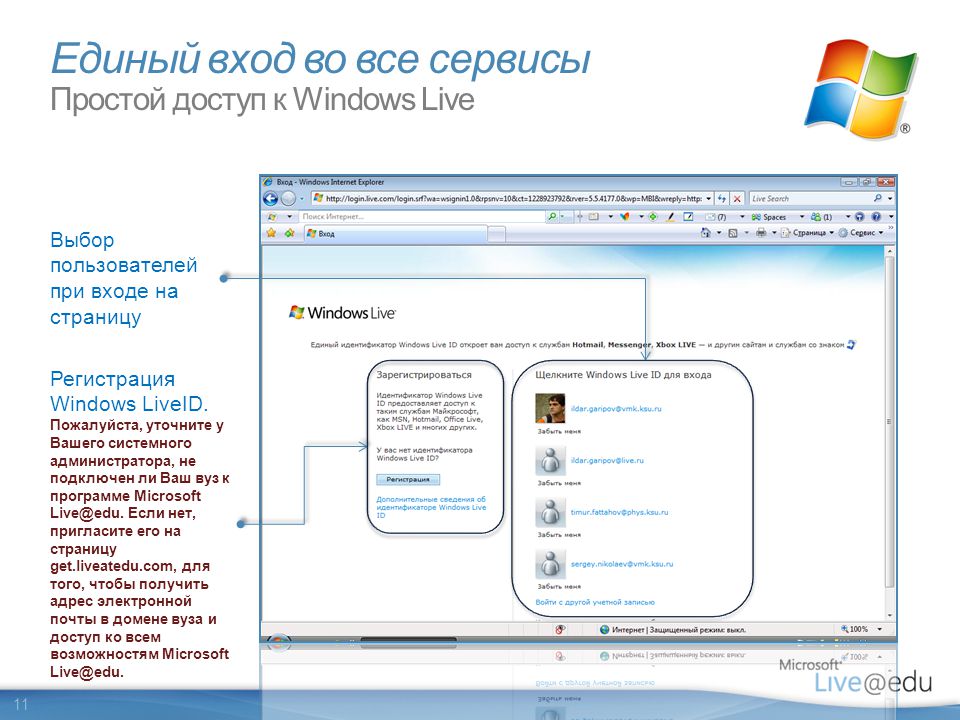Click 'Забыть меня' under sergey.nikolaev@vmk.ksu.ru
Viewport: 960px width, 720px height.
(x=559, y=587)
